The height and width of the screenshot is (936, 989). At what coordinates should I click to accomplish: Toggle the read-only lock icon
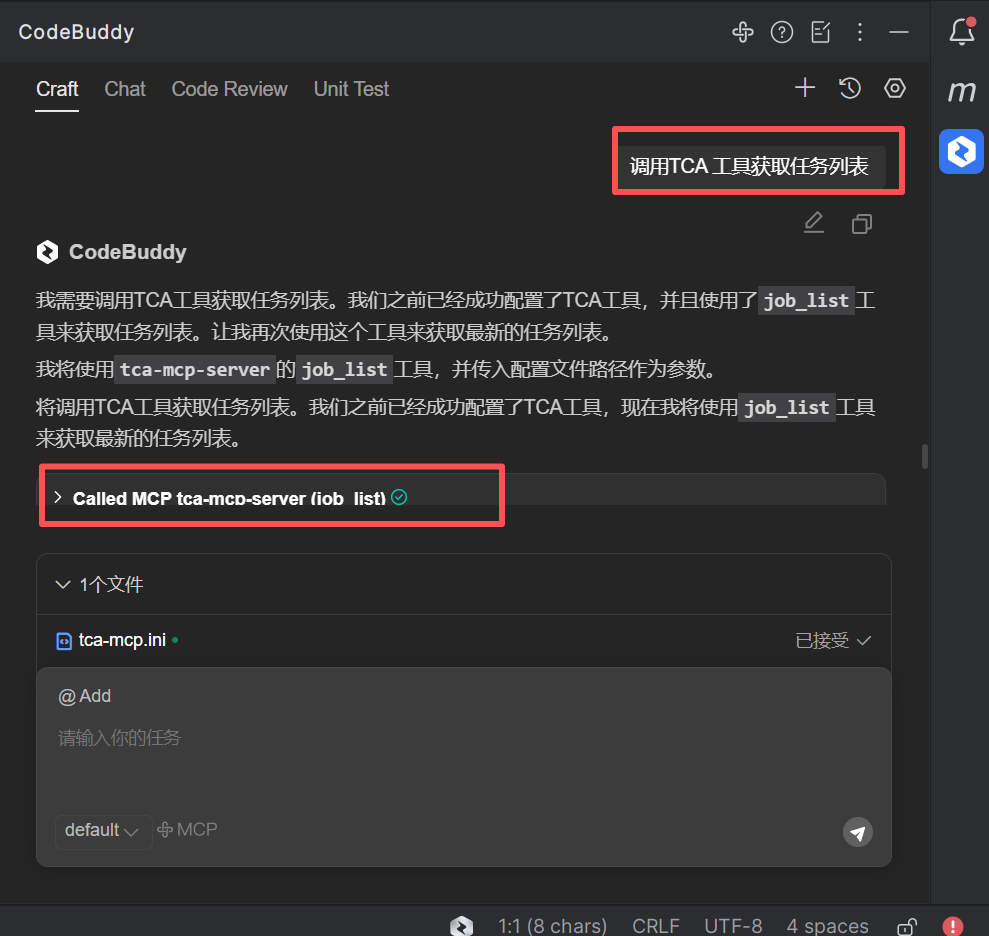907,926
